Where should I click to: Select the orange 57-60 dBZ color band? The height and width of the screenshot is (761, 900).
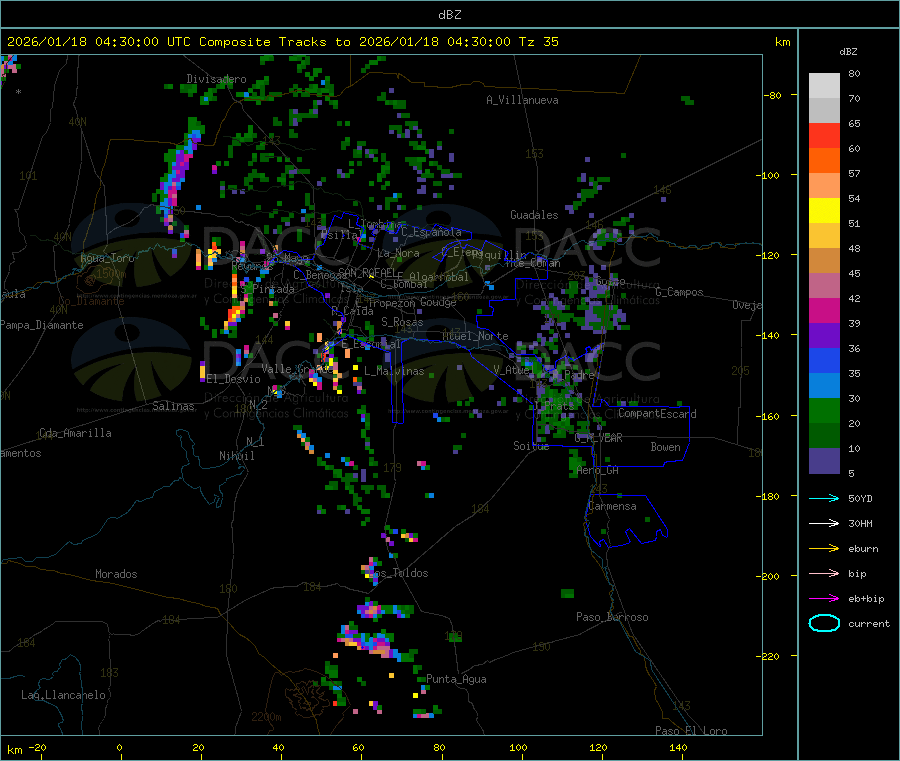(824, 161)
